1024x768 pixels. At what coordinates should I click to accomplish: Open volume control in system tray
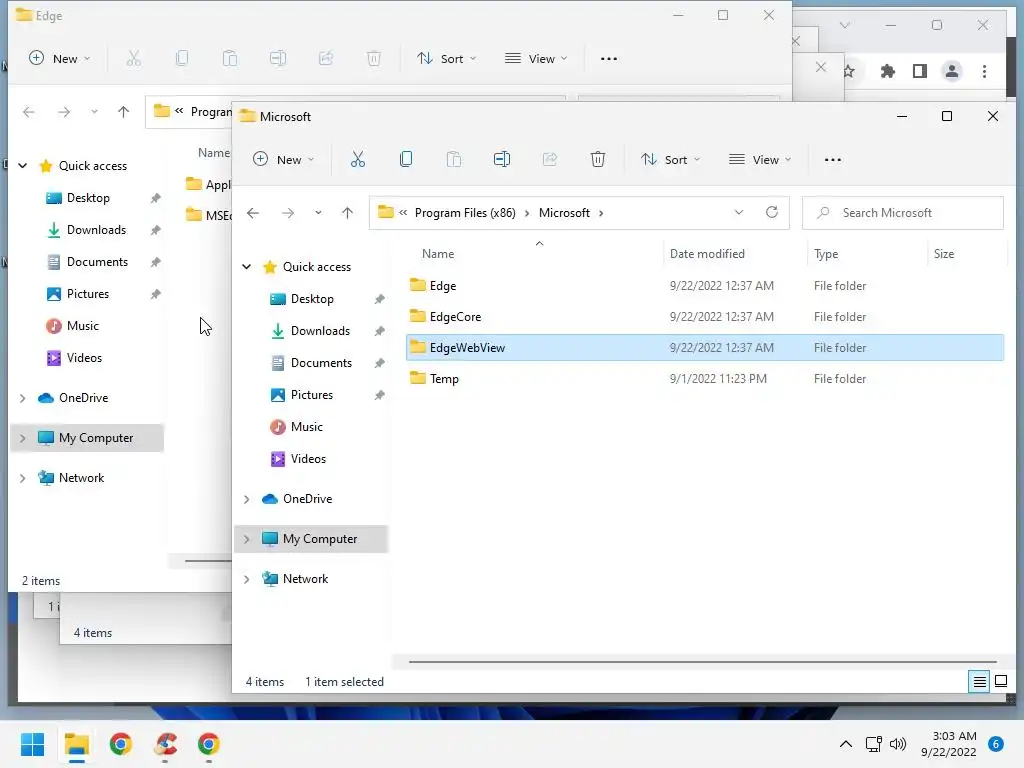tap(898, 744)
